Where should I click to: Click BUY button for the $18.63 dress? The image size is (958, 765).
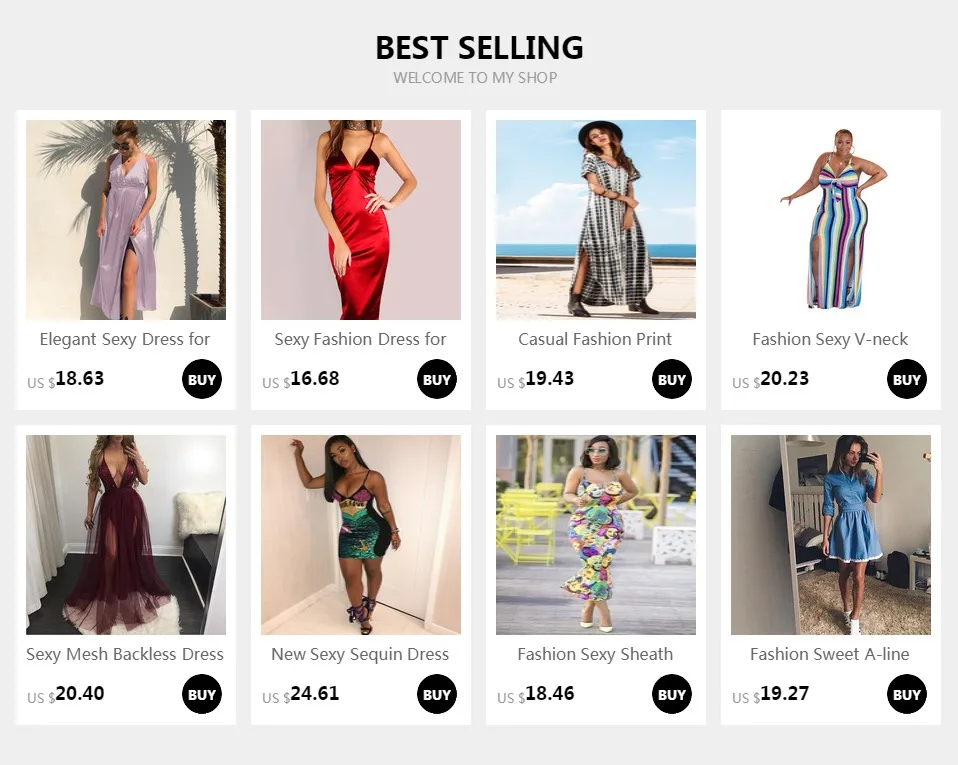click(x=202, y=379)
